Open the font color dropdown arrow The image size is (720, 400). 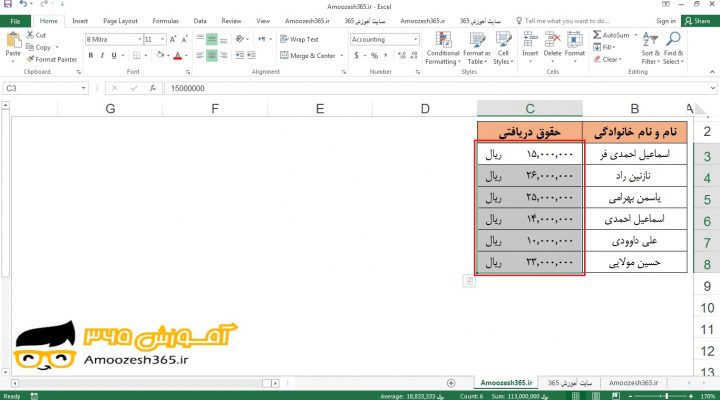point(186,56)
